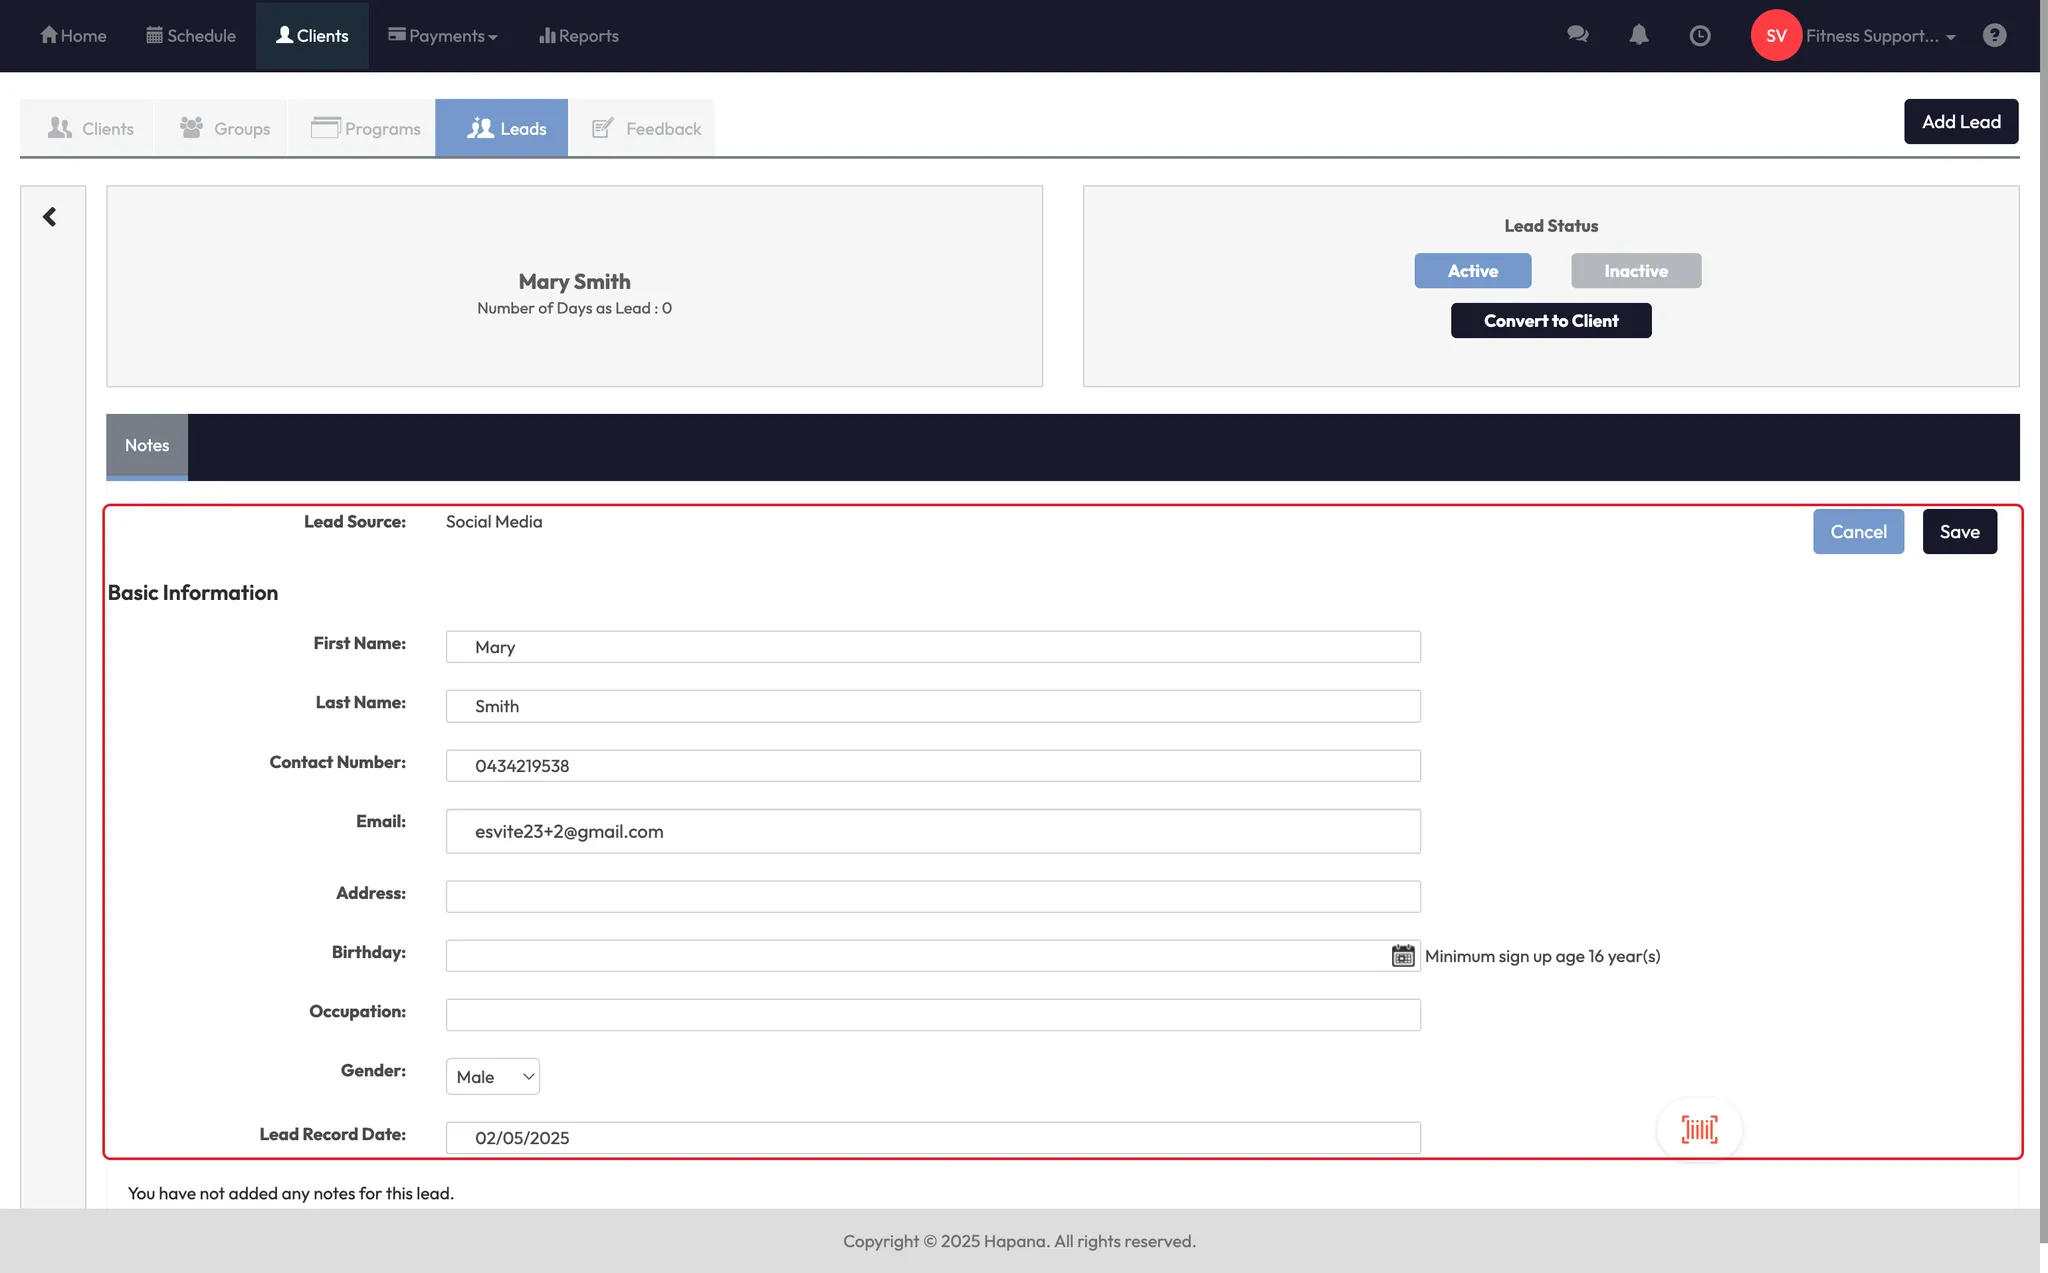Save the lead information
Image resolution: width=2048 pixels, height=1273 pixels.
(1958, 532)
